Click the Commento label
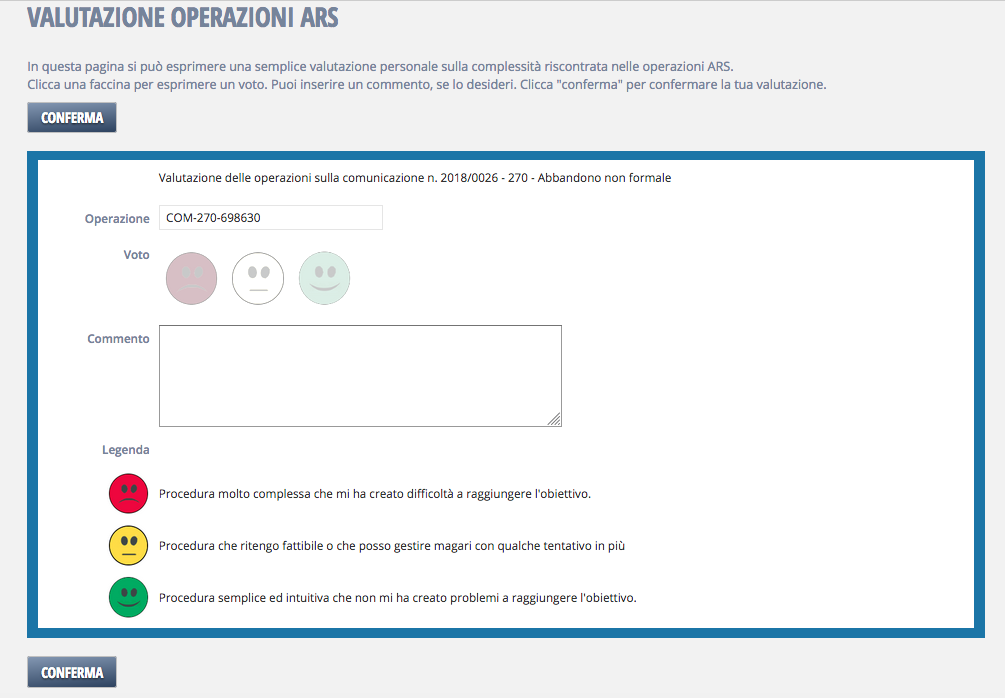1005x698 pixels. point(118,339)
